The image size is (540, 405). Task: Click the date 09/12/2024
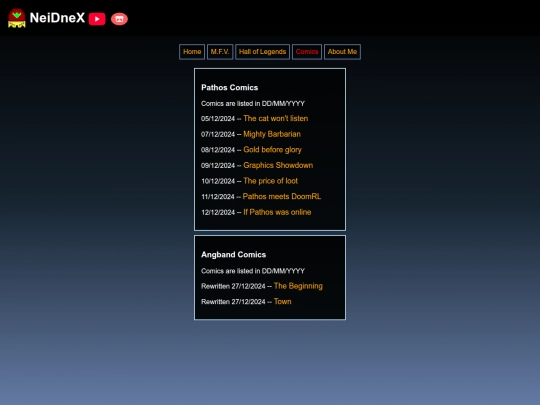click(x=218, y=166)
